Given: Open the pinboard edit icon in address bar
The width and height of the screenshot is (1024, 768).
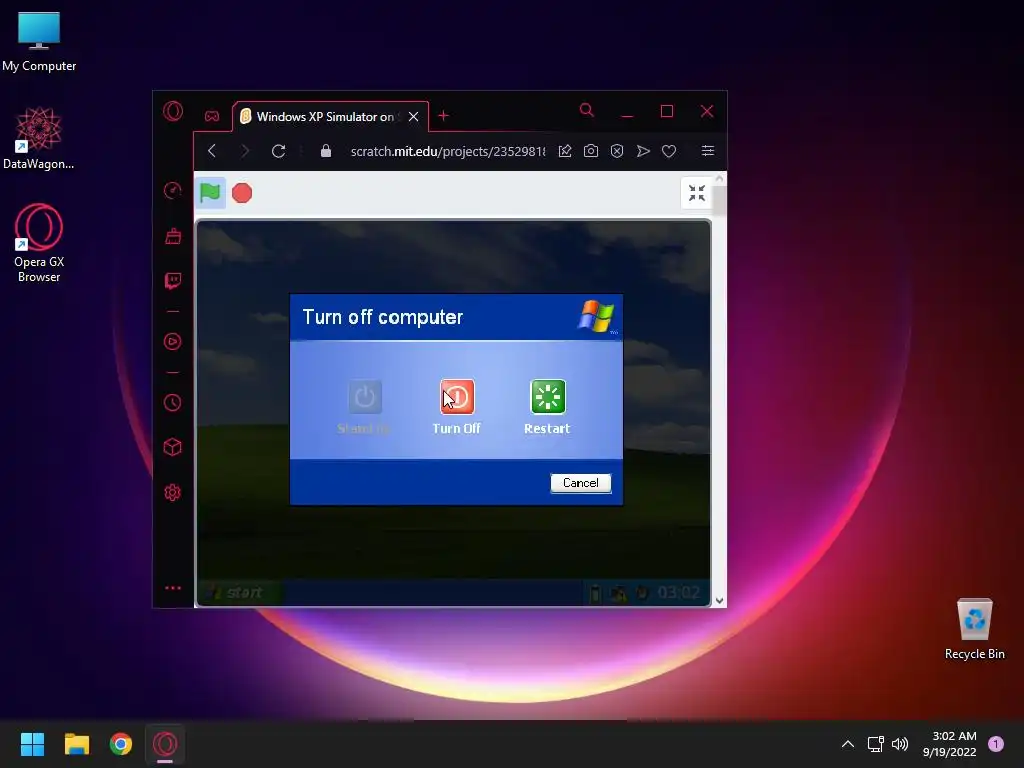Looking at the screenshot, I should 565,151.
